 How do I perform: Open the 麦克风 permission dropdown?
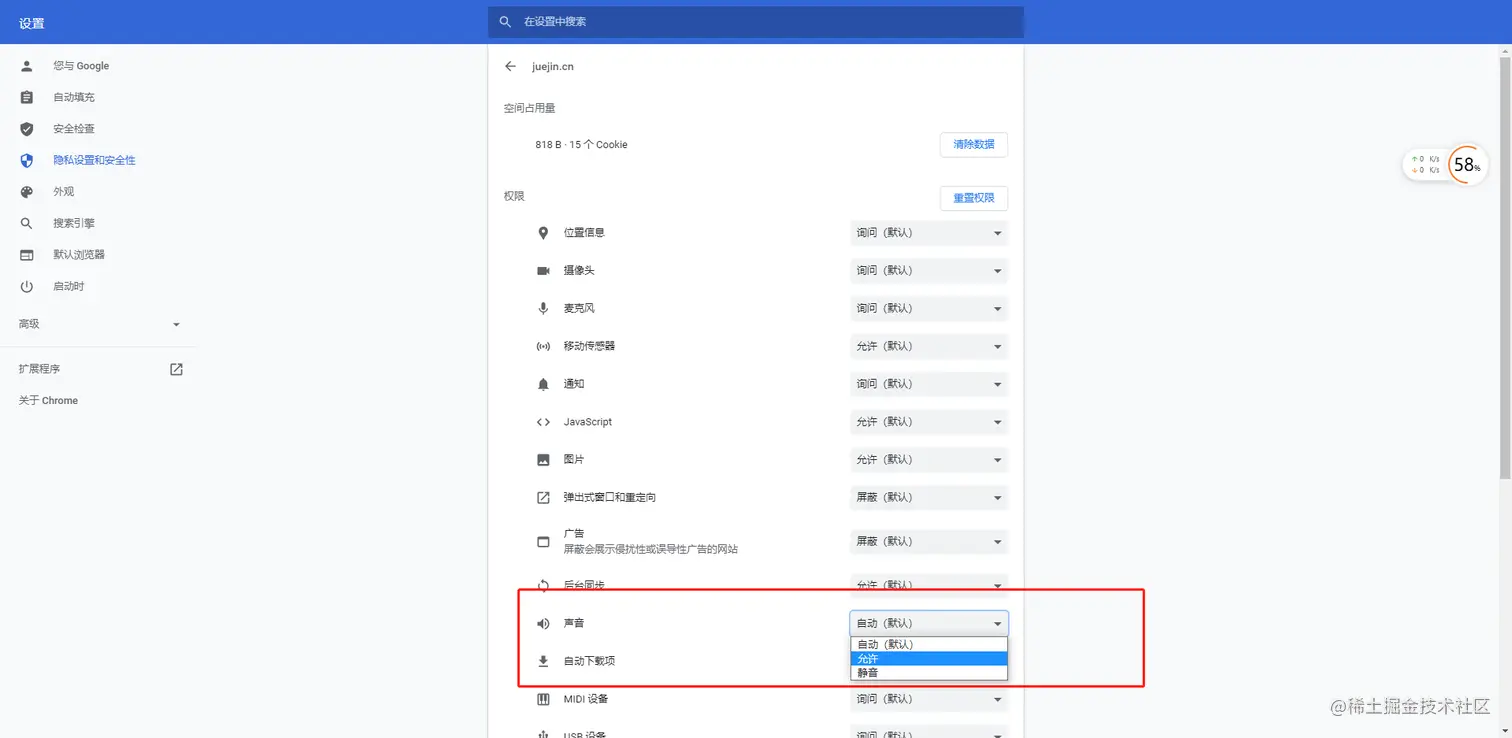point(928,308)
